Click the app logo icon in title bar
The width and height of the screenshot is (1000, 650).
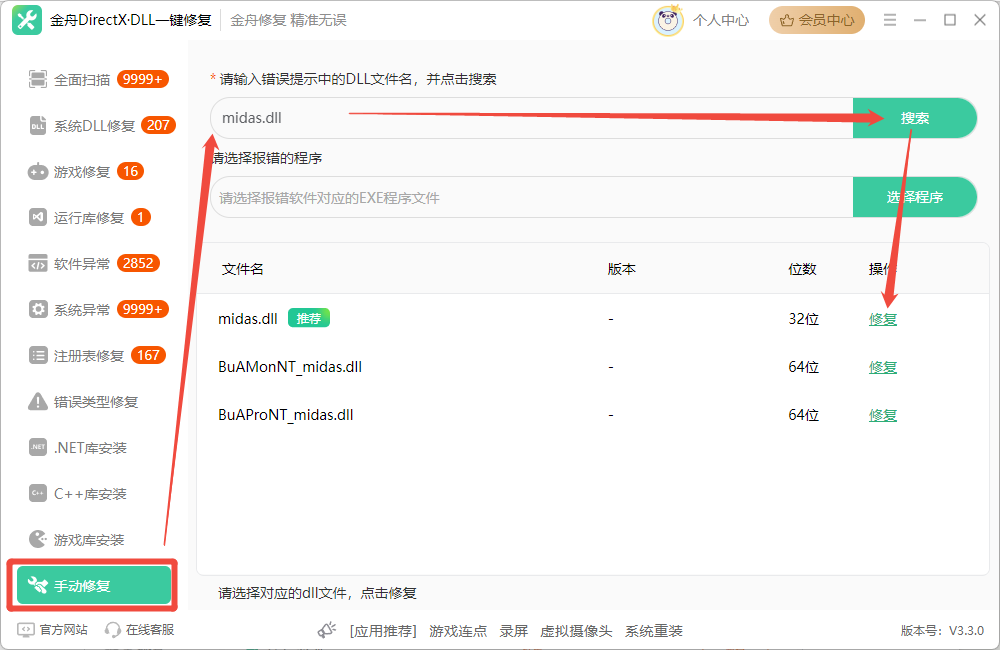click(x=27, y=20)
